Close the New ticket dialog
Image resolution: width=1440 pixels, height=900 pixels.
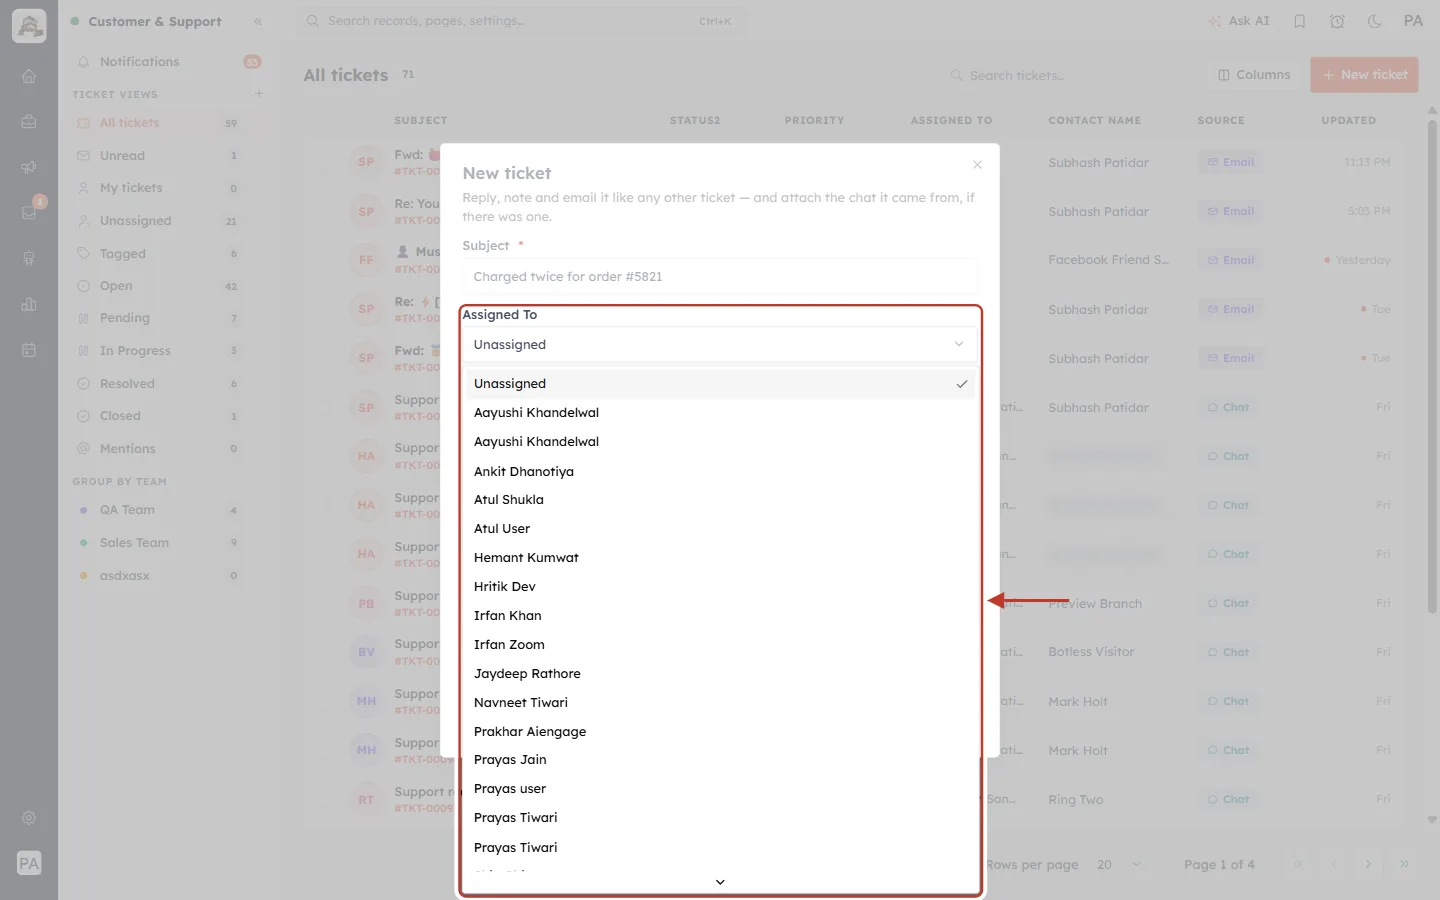point(977,165)
